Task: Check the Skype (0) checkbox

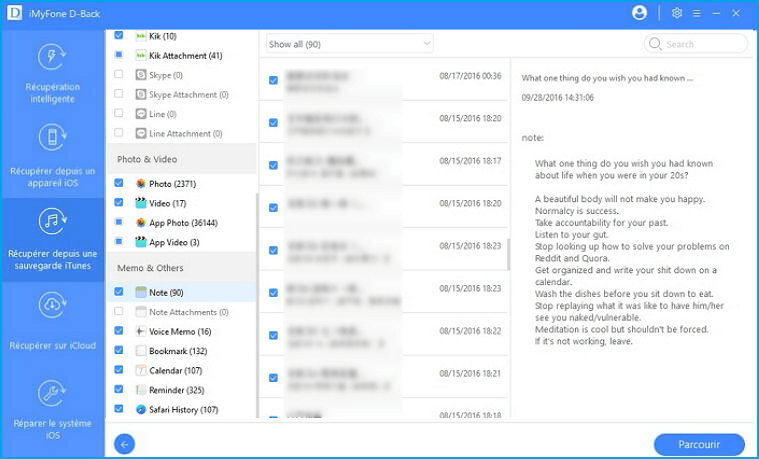Action: click(x=119, y=74)
